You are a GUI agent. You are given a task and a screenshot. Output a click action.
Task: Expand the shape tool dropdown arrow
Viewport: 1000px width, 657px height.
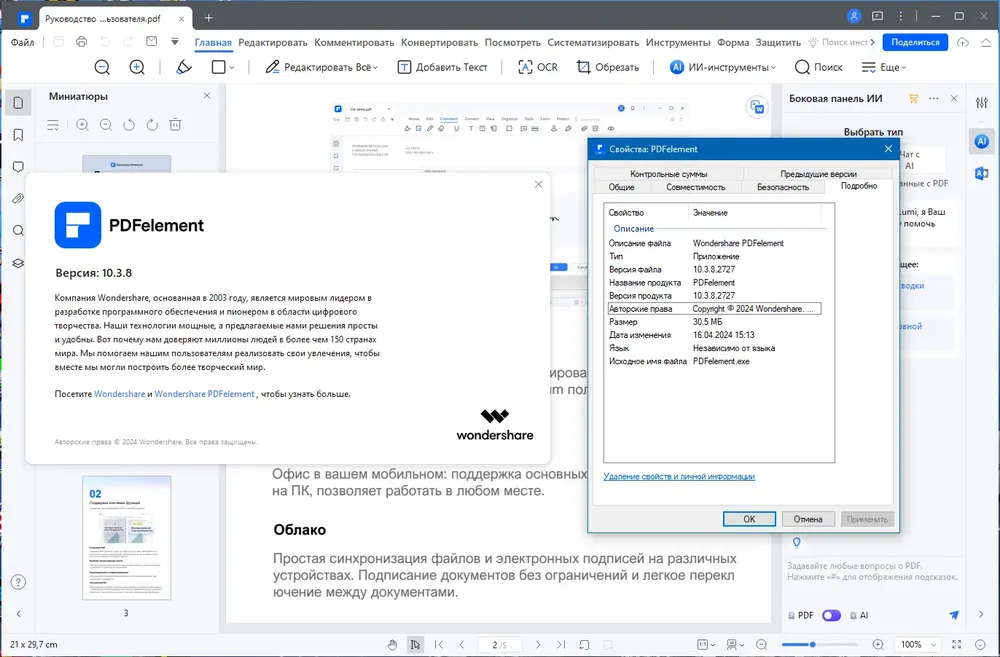(x=232, y=68)
